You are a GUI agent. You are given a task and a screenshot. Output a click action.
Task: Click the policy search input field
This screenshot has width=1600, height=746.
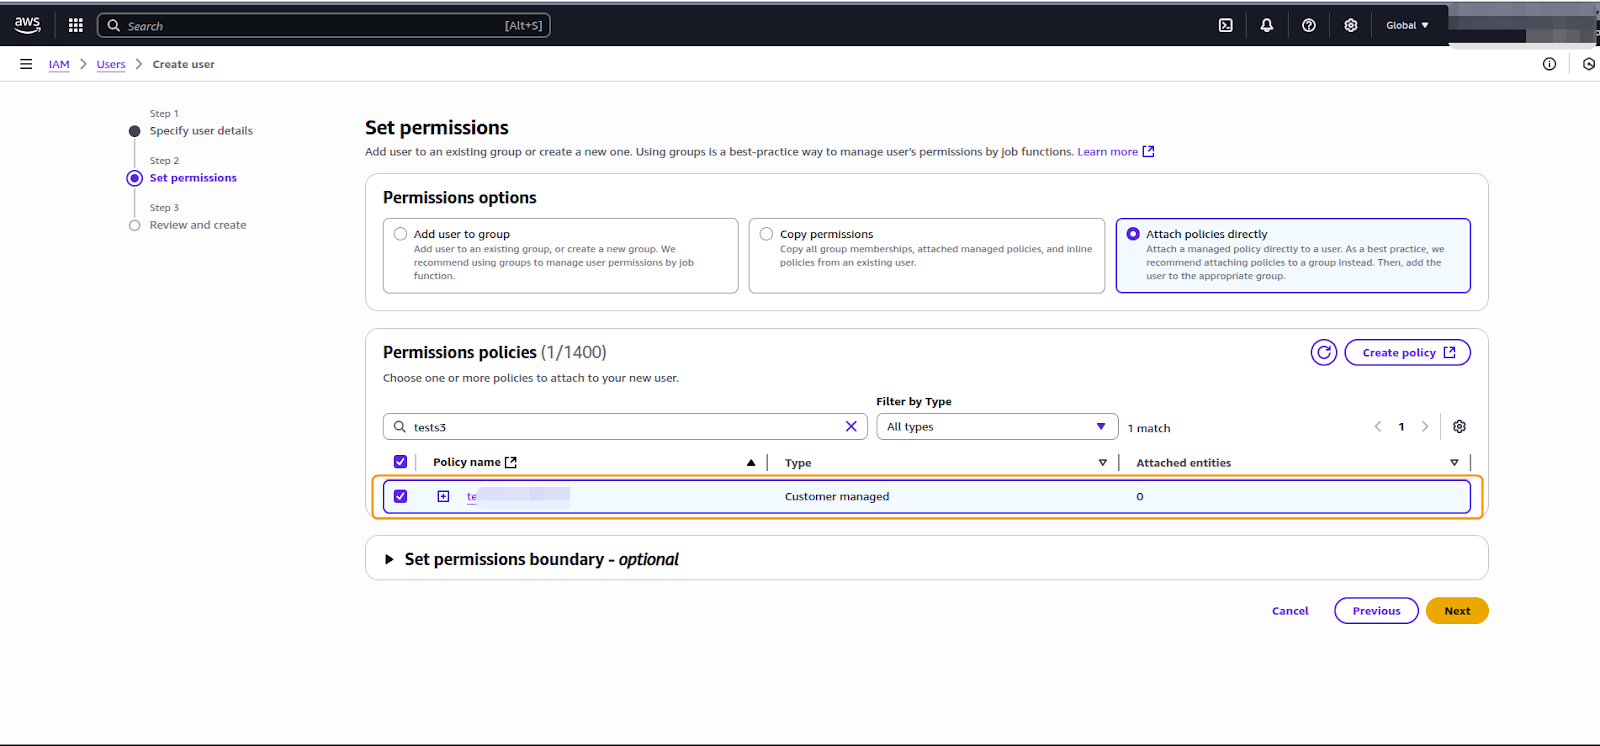[620, 427]
